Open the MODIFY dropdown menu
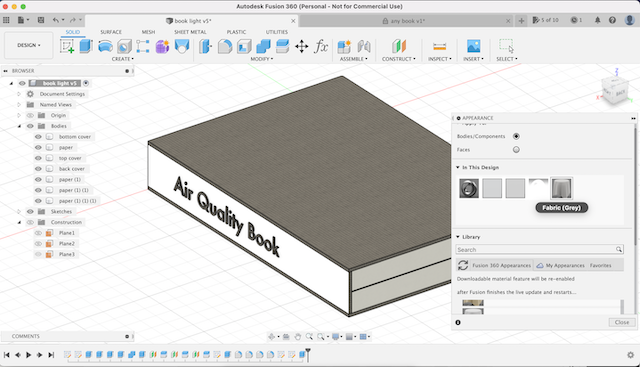640x367 pixels. pyautogui.click(x=262, y=59)
